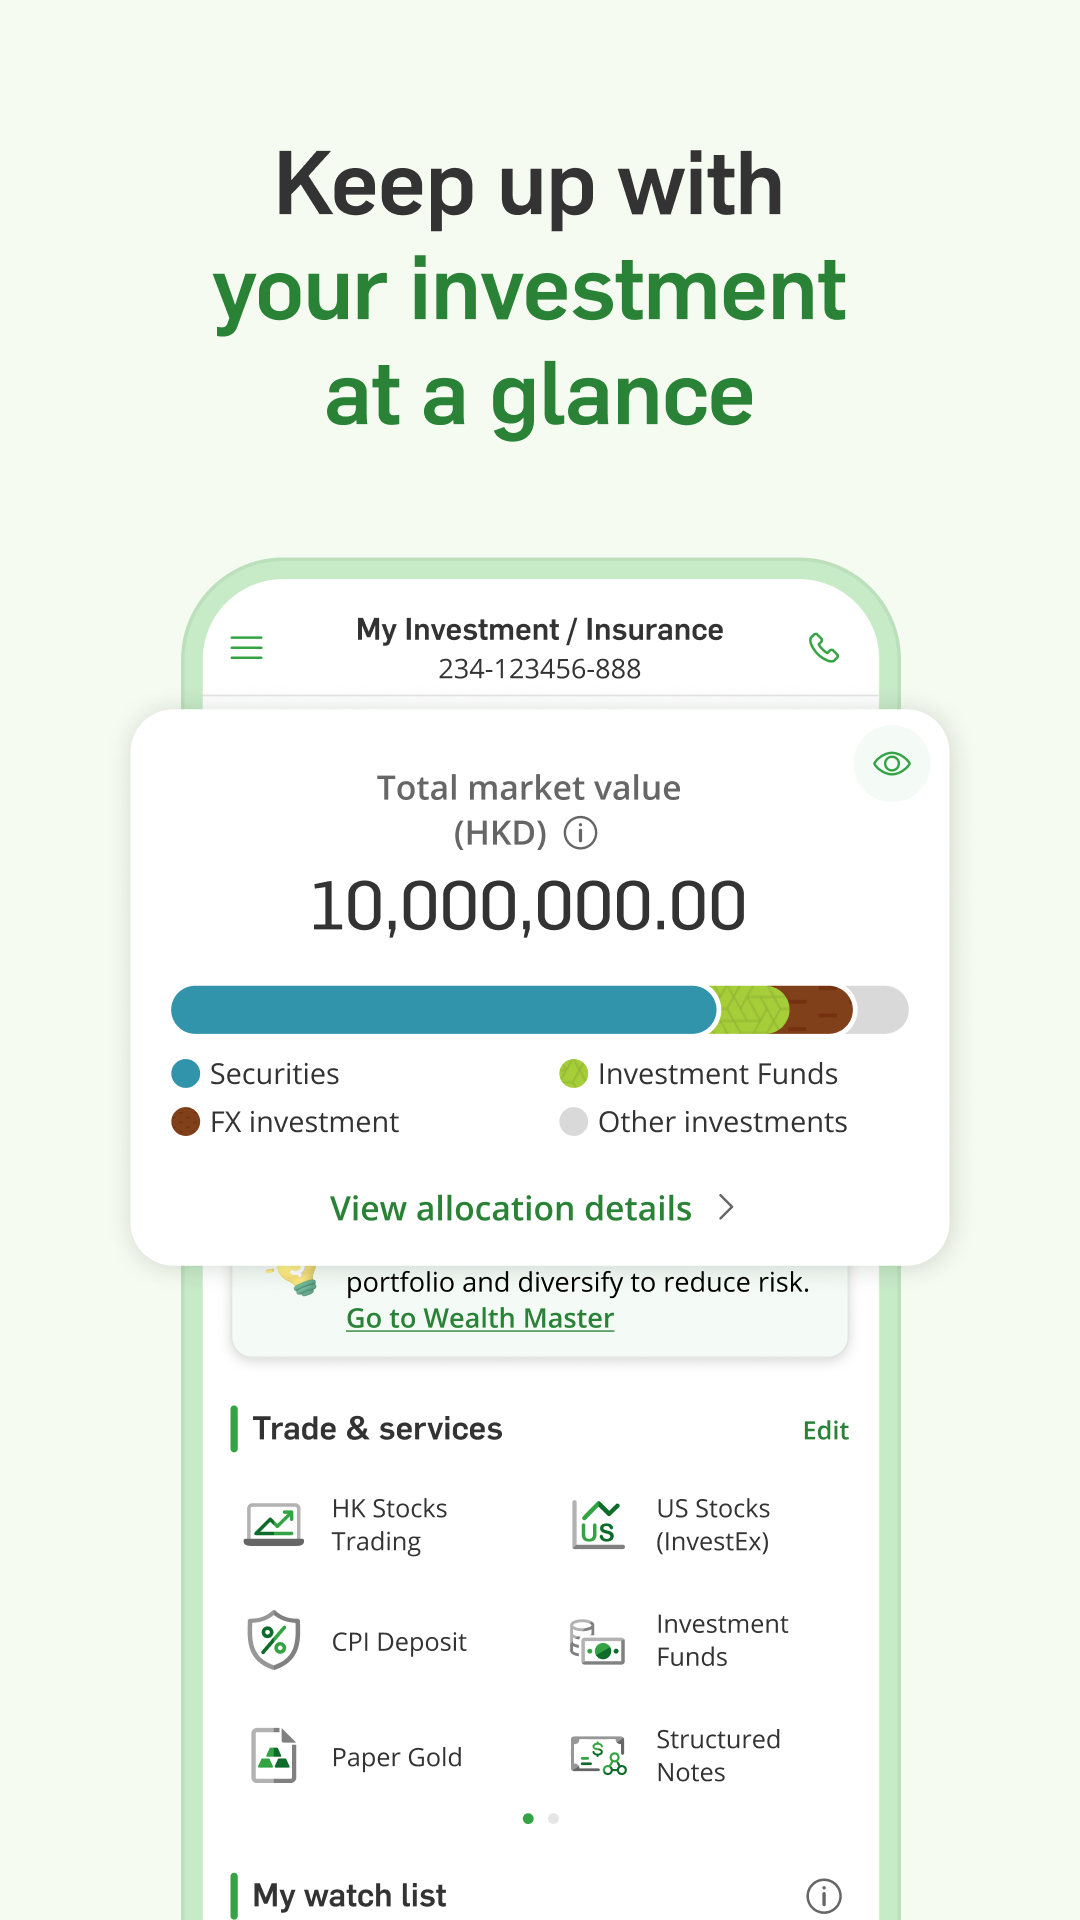Open the hamburger menu

point(246,648)
